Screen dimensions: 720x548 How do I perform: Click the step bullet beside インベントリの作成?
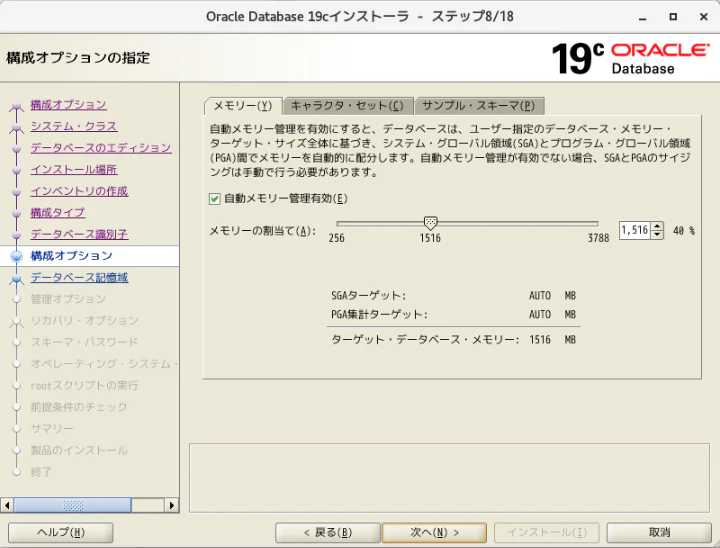17,192
